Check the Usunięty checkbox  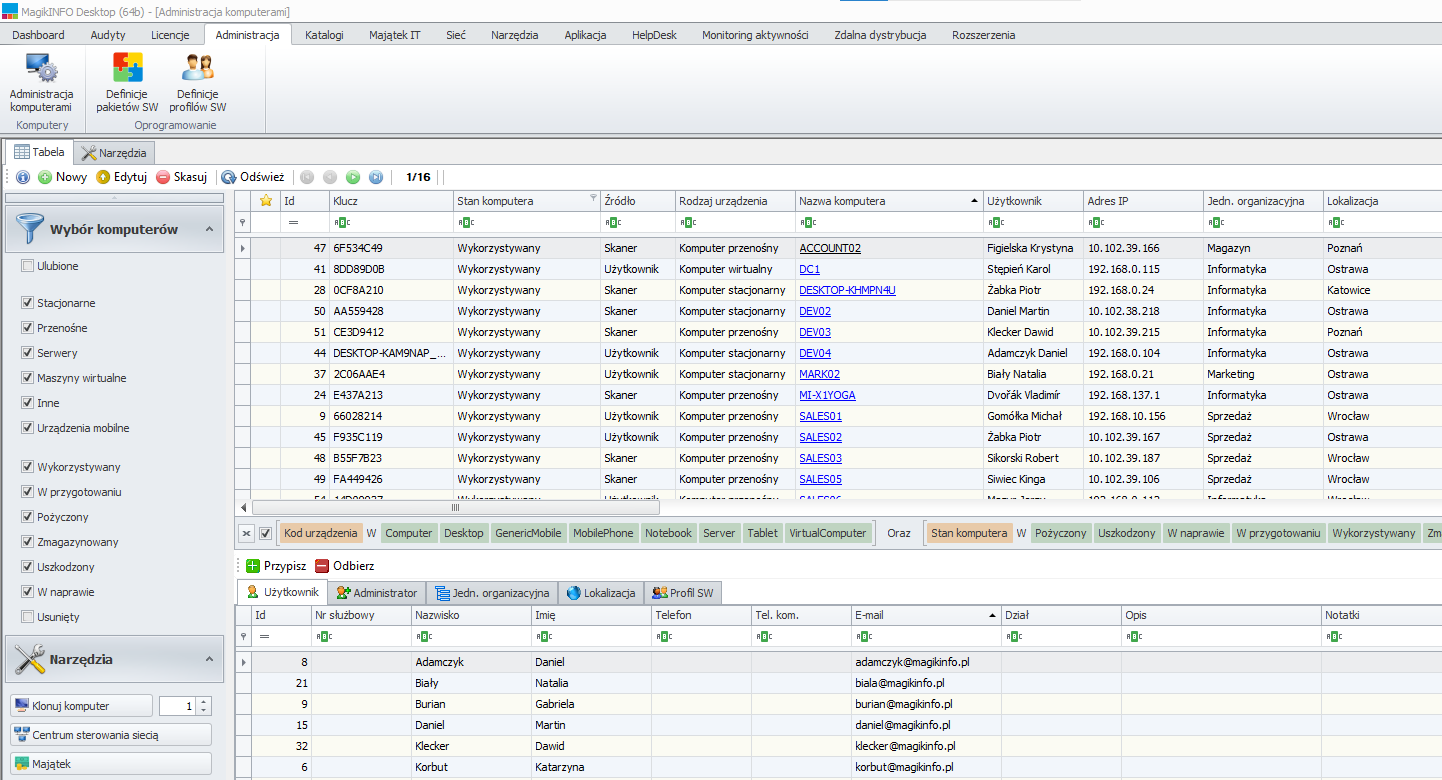[x=27, y=617]
